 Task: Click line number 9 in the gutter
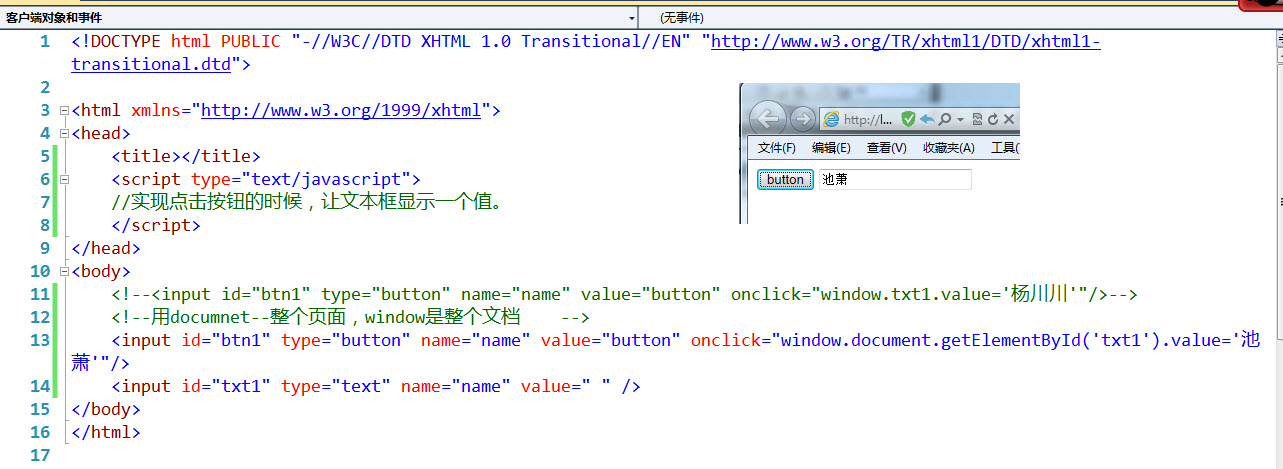coord(44,248)
